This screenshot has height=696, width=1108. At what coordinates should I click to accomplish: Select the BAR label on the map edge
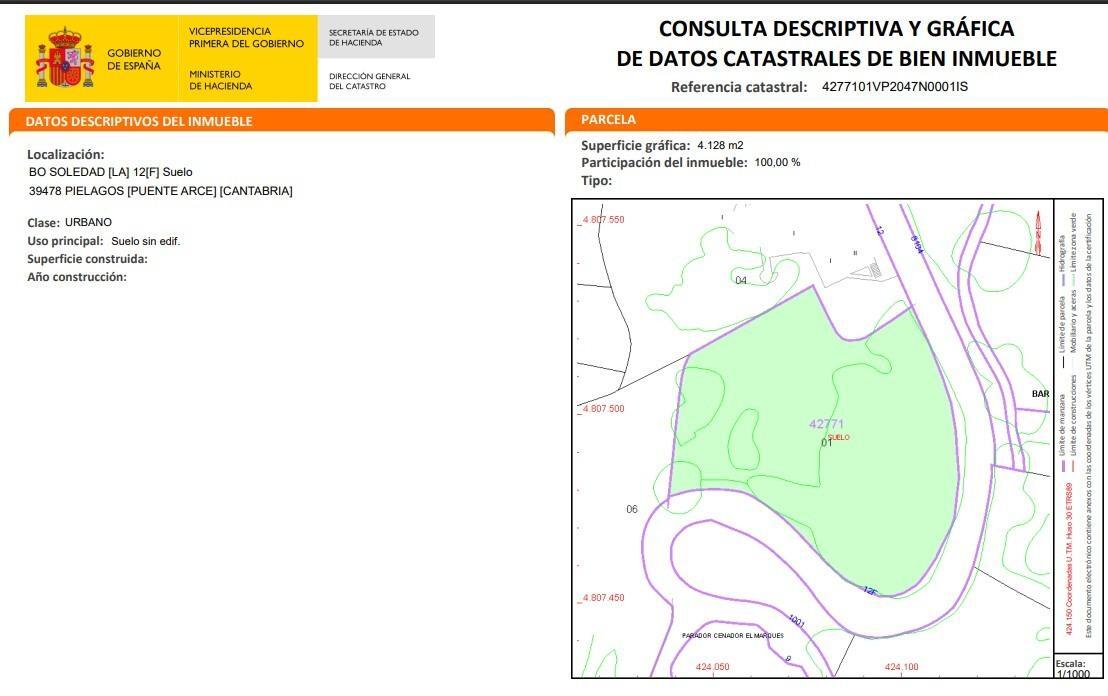[1039, 394]
